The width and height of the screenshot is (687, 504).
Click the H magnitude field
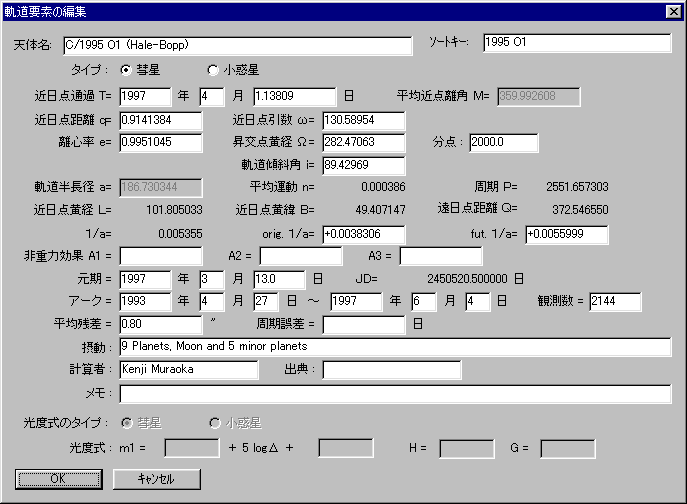[x=467, y=449]
